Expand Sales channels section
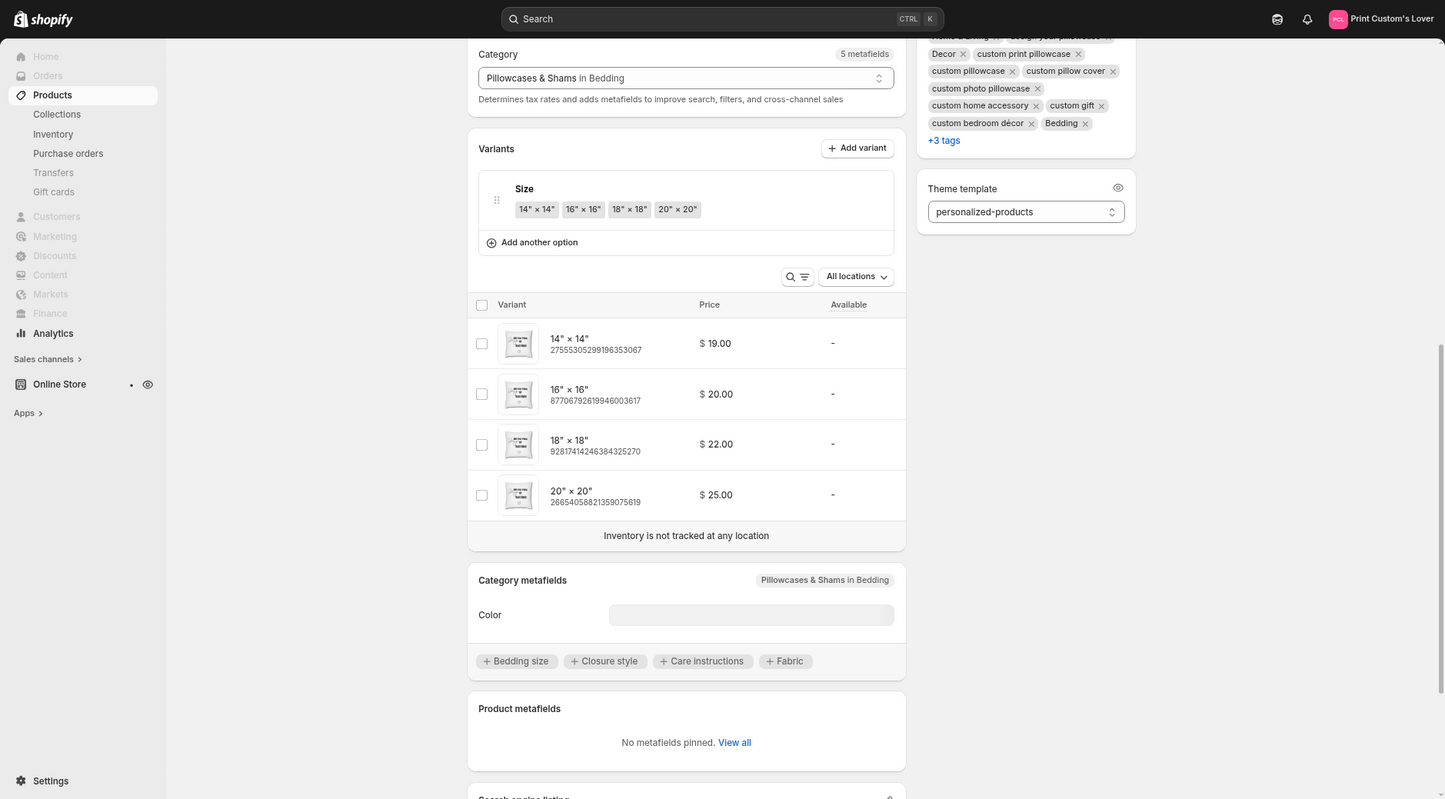 (x=48, y=359)
